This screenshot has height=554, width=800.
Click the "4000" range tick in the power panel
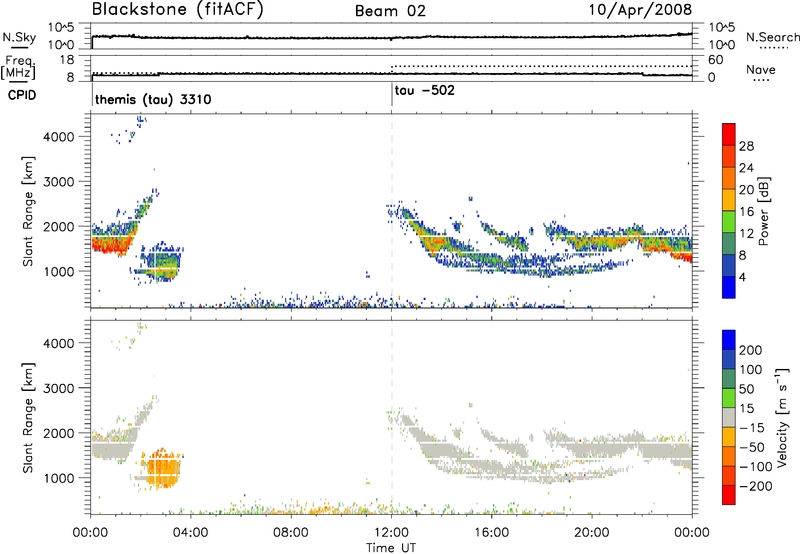58,137
